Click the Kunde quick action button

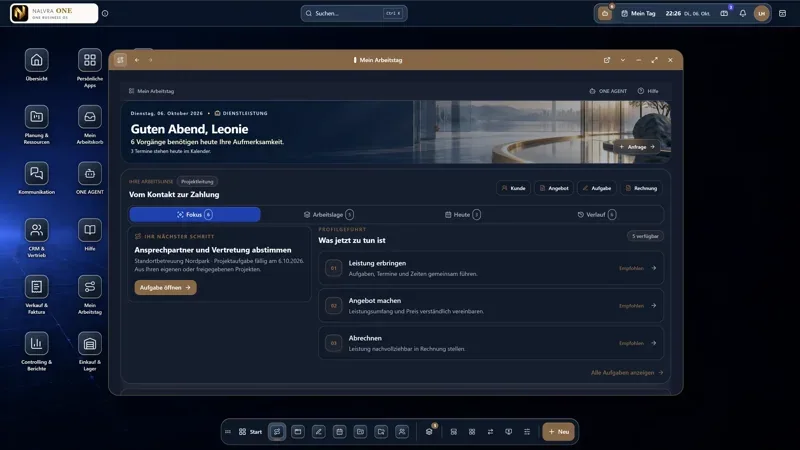[513, 188]
